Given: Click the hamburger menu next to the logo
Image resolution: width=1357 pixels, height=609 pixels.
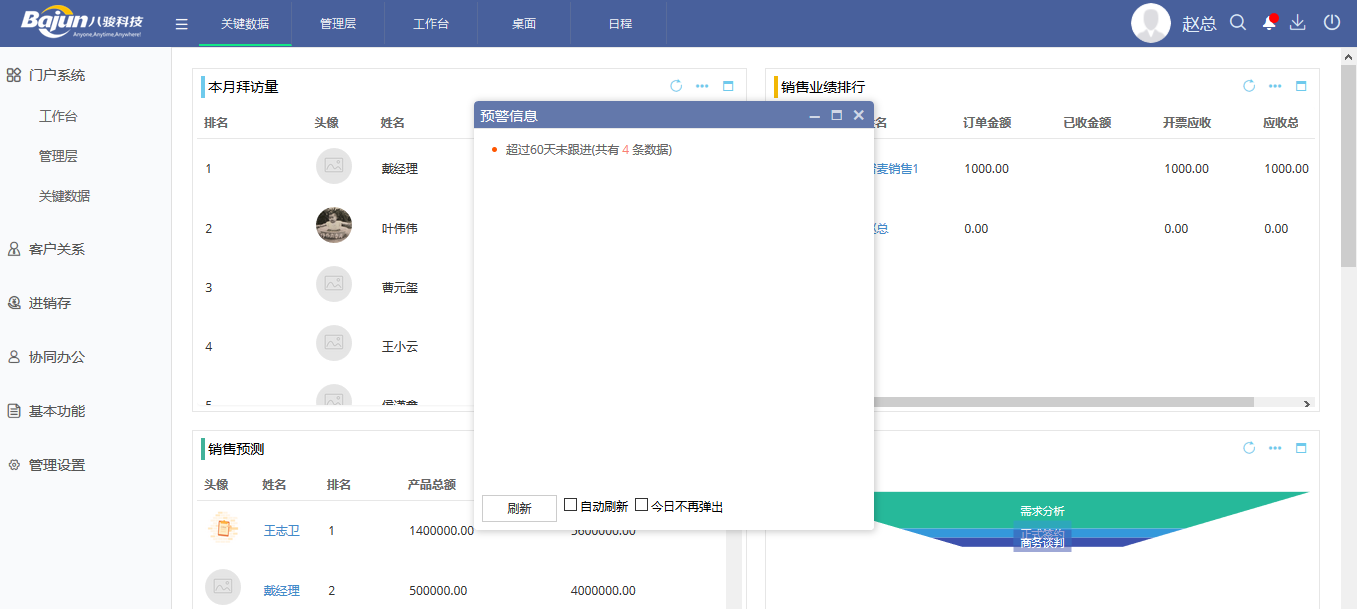Looking at the screenshot, I should pyautogui.click(x=181, y=21).
